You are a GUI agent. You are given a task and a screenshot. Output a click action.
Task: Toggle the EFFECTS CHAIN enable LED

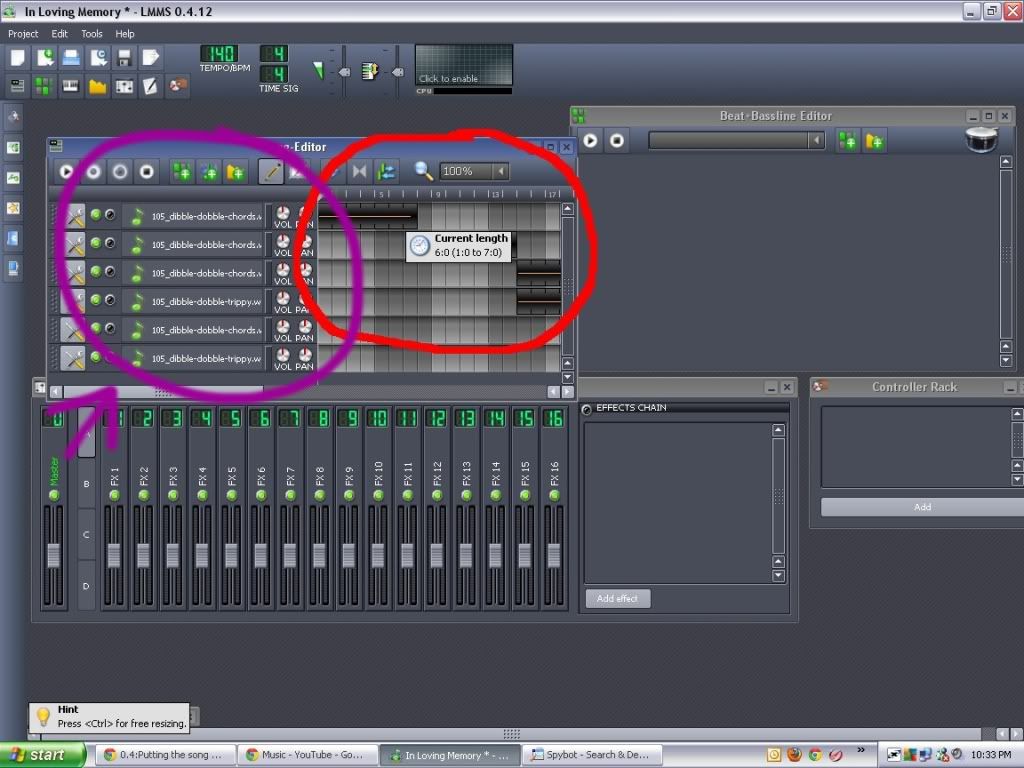coord(587,408)
